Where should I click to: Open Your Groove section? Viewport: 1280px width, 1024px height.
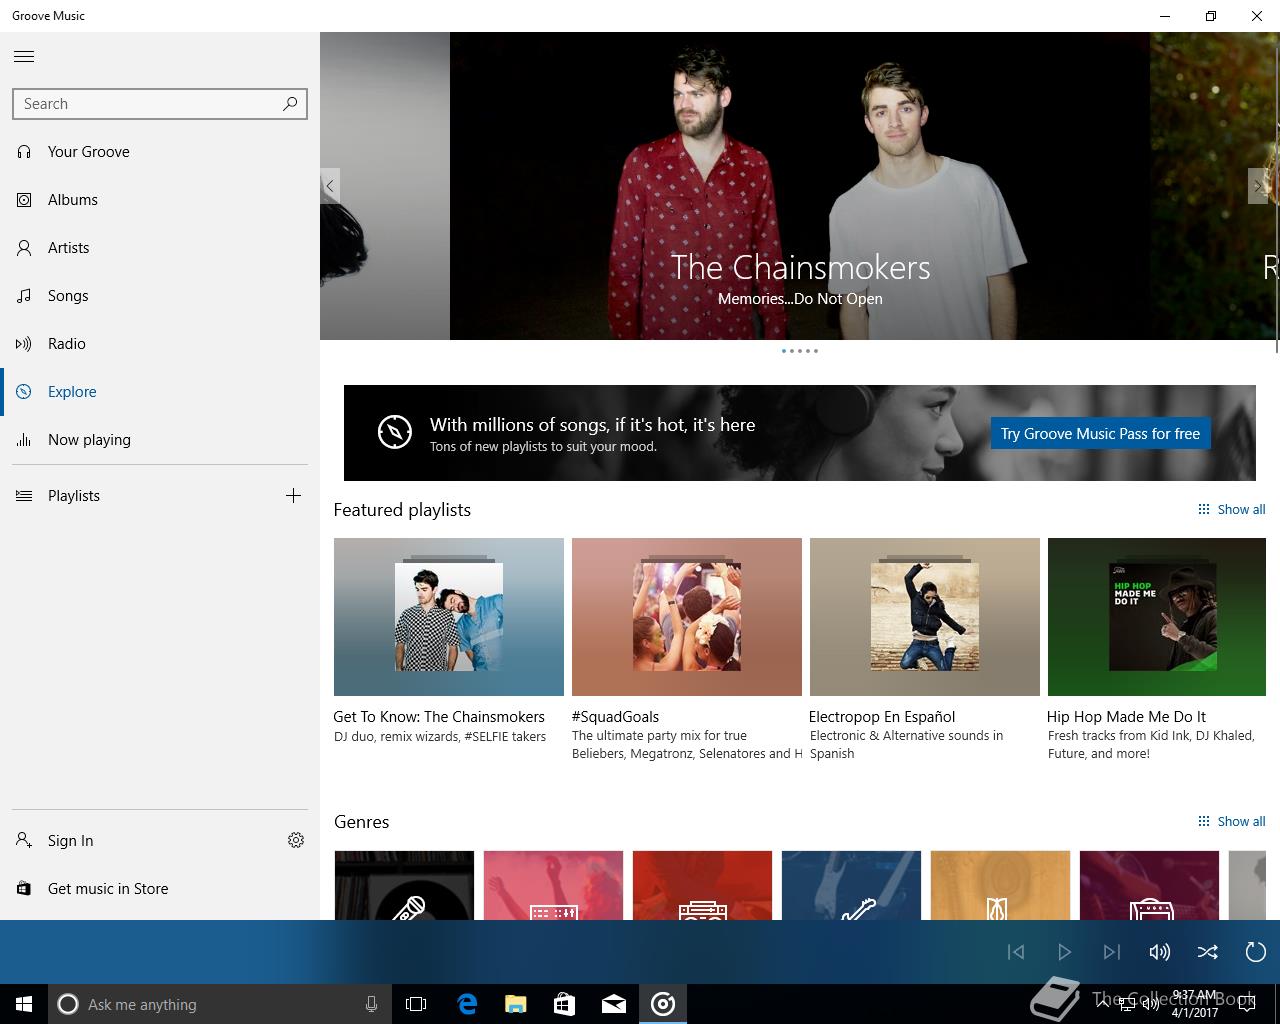coord(160,152)
